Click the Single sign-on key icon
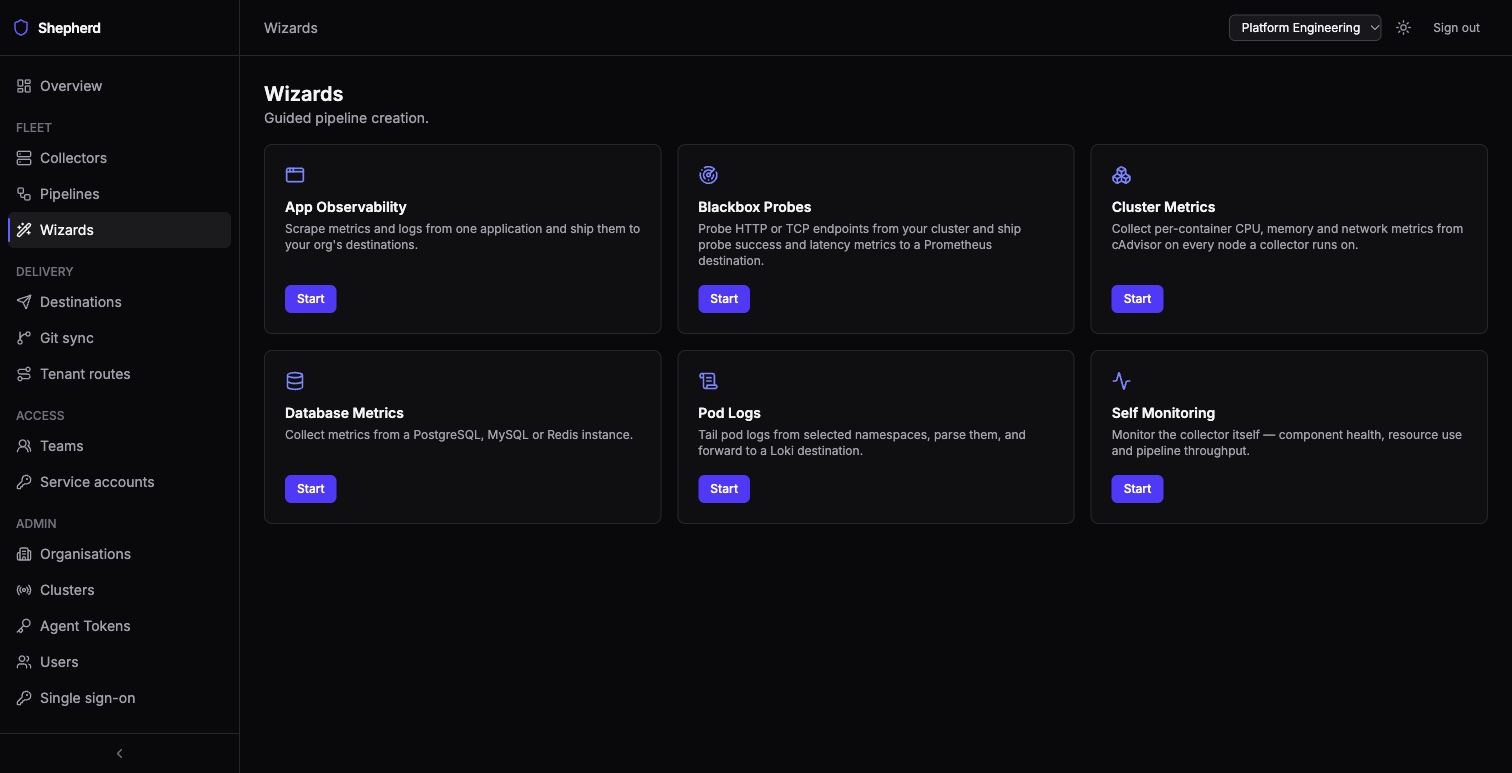The image size is (1512, 773). coord(24,698)
